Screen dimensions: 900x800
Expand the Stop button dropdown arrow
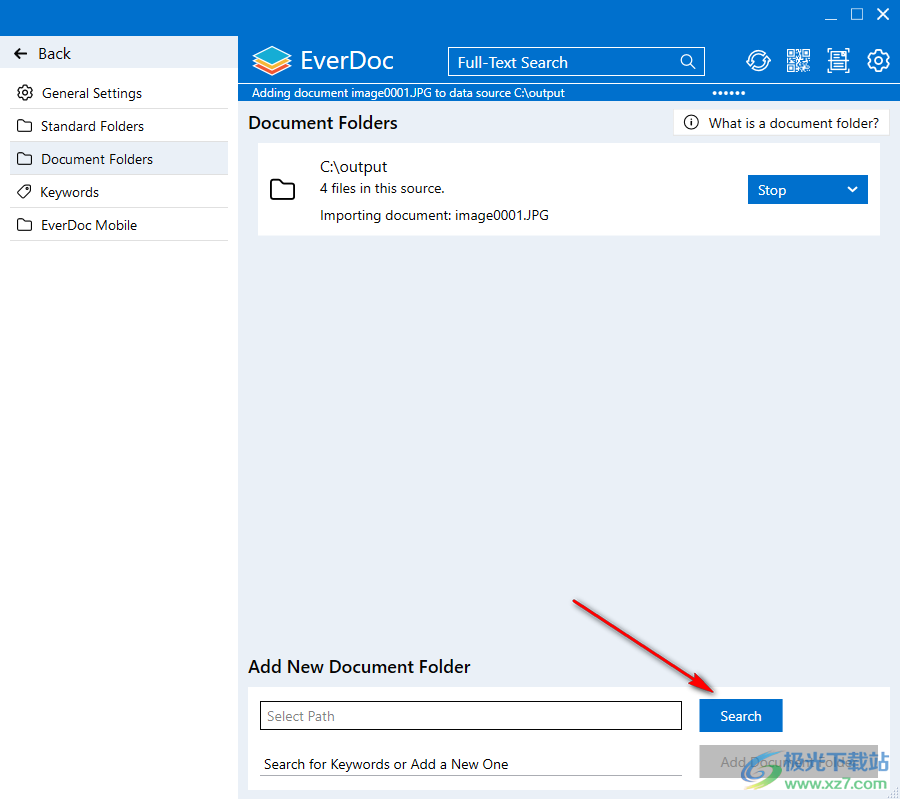[852, 189]
